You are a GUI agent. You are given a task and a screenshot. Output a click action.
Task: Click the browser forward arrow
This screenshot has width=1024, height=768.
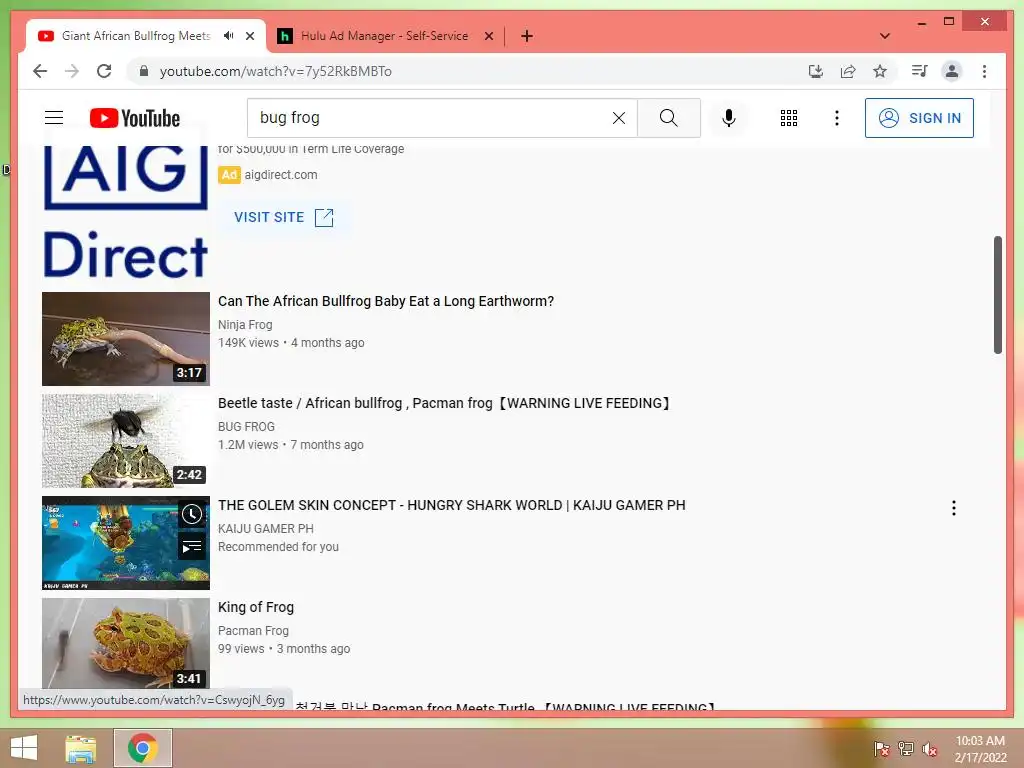(72, 71)
